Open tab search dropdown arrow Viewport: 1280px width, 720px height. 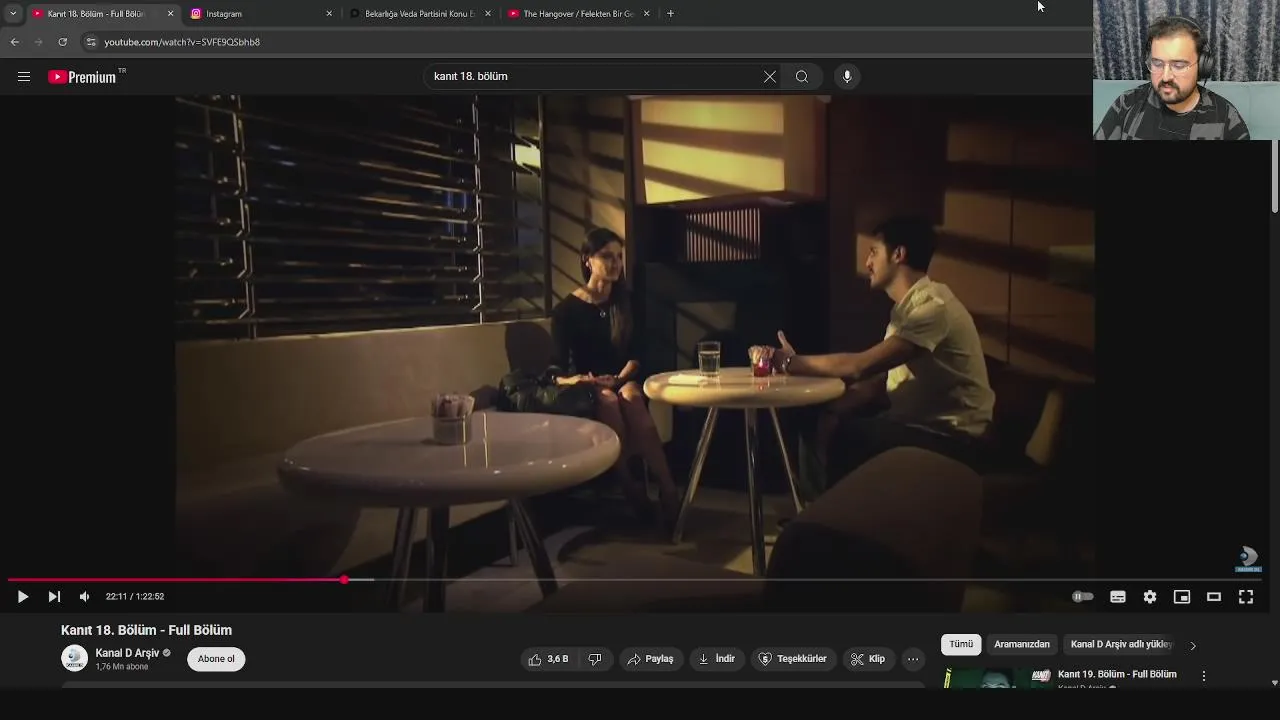tap(13, 14)
